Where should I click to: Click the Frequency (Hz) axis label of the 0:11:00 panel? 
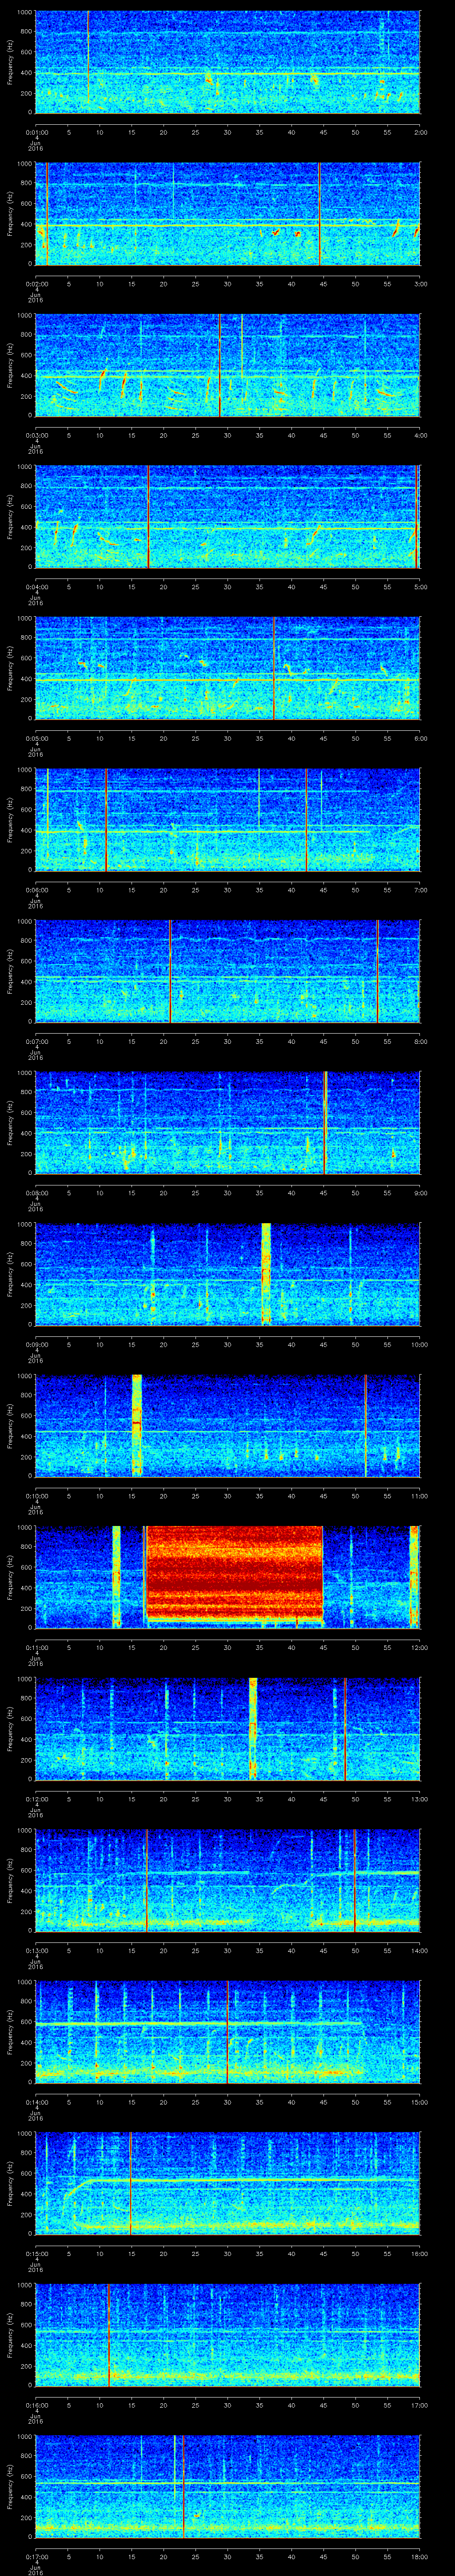point(11,1577)
